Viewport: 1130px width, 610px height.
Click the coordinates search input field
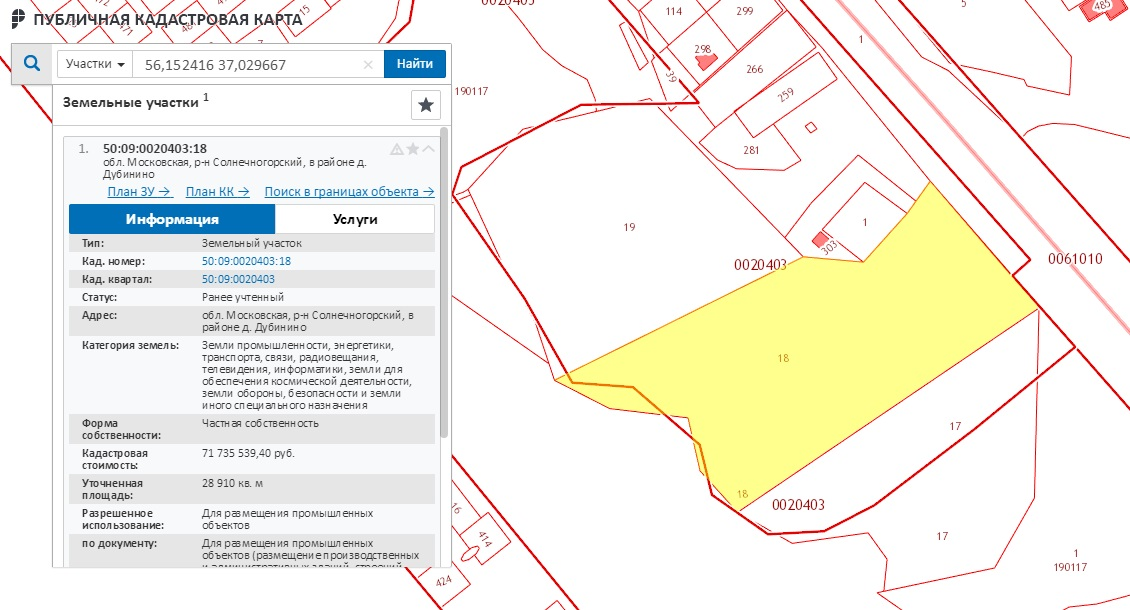pyautogui.click(x=250, y=64)
